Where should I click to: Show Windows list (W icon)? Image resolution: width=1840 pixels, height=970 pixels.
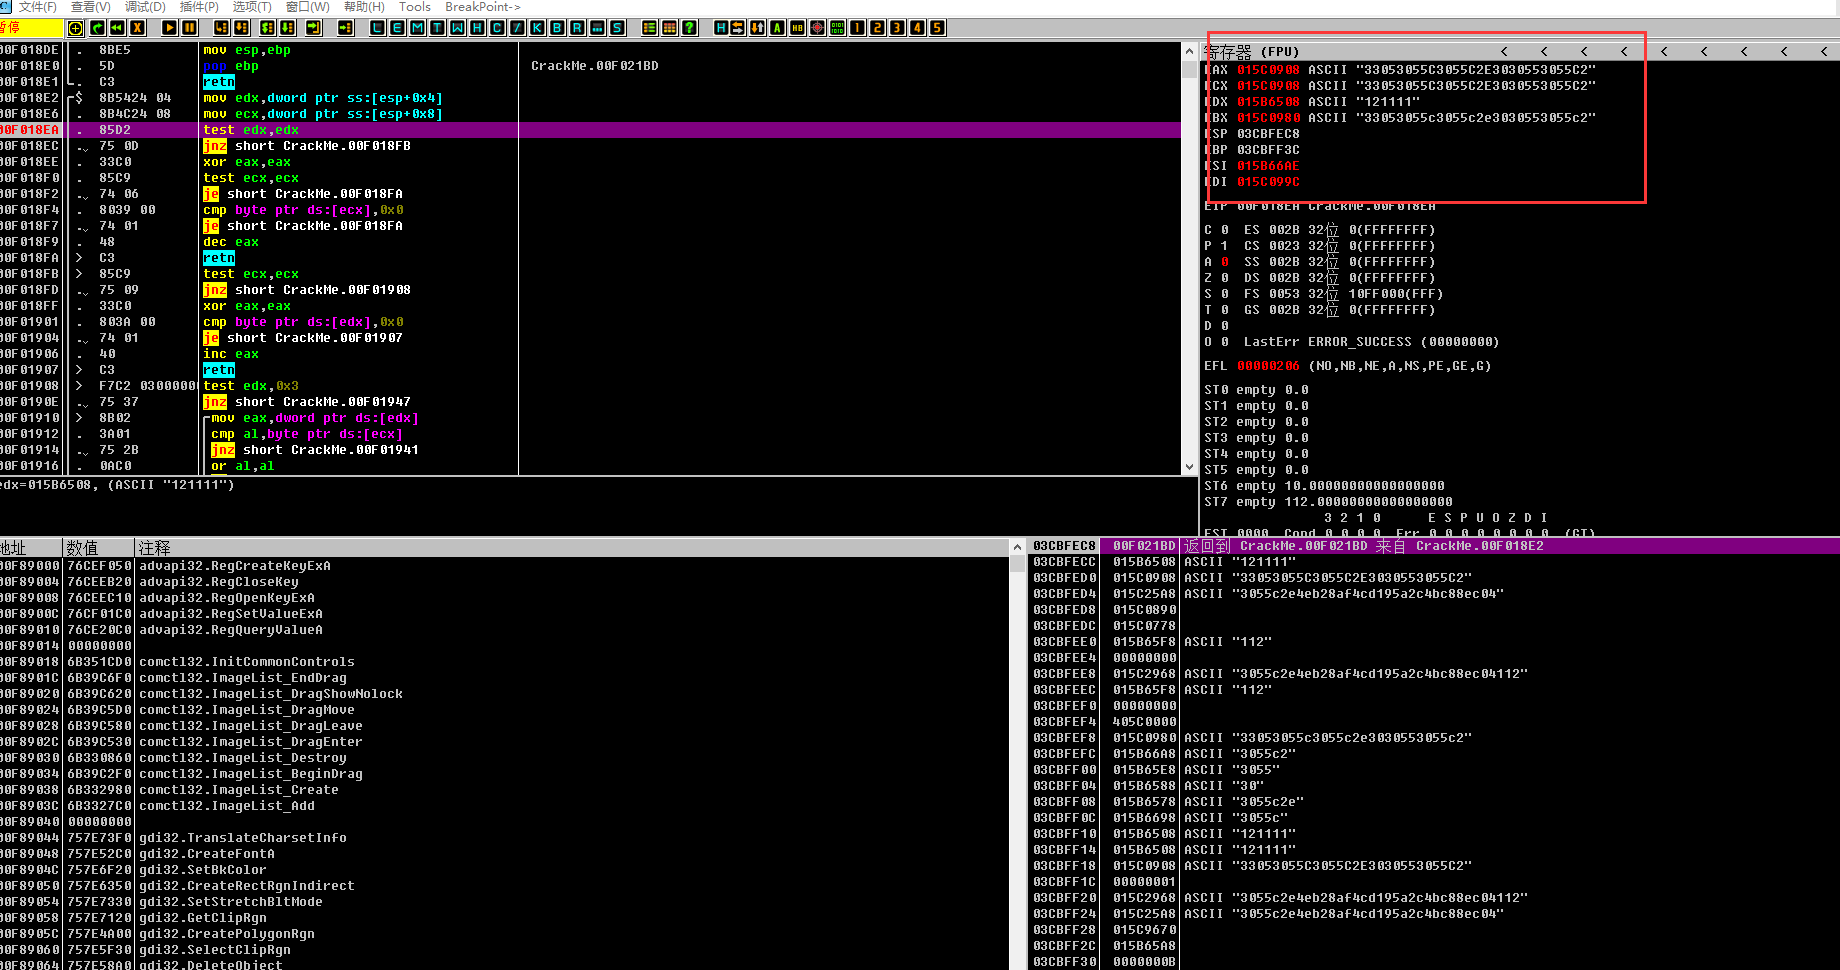tap(457, 28)
